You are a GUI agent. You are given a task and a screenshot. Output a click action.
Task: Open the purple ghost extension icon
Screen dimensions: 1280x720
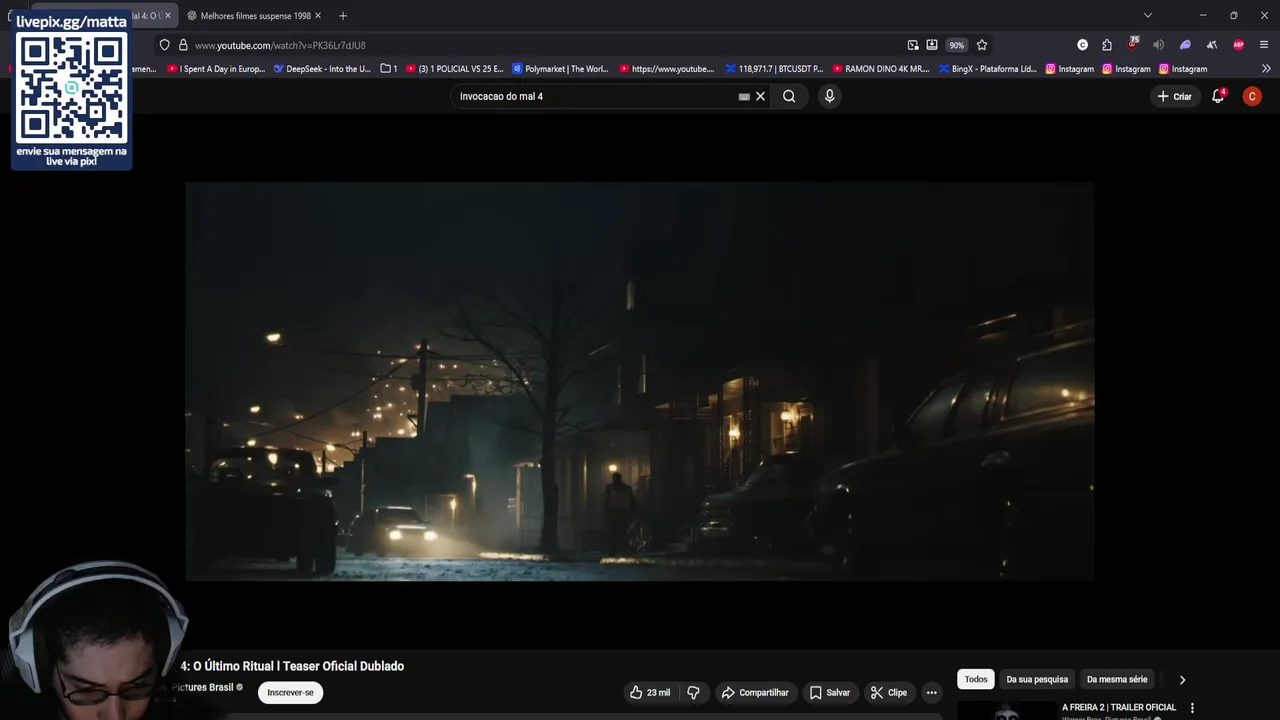coord(1185,45)
